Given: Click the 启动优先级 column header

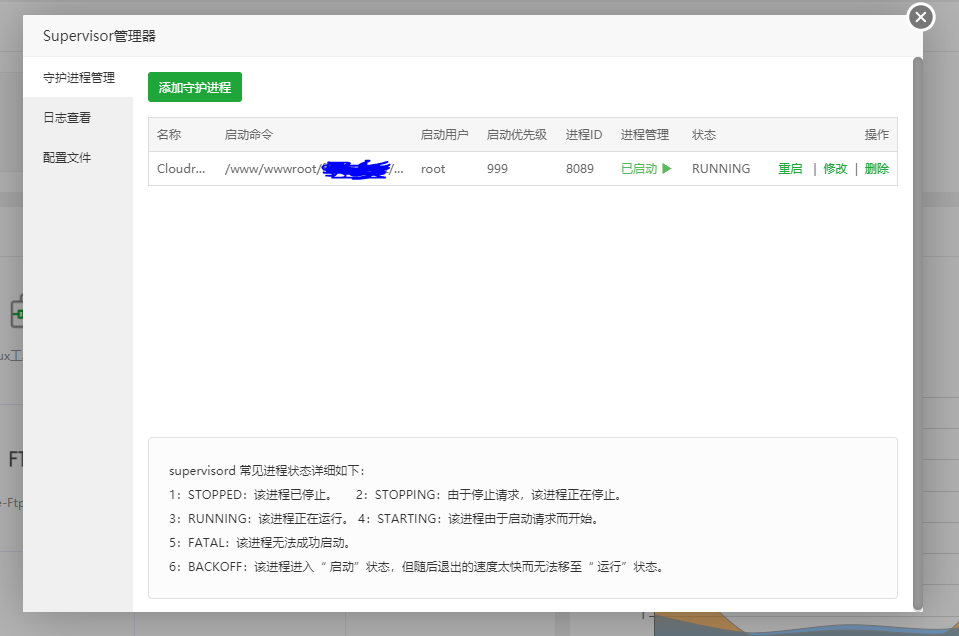Looking at the screenshot, I should 516,135.
